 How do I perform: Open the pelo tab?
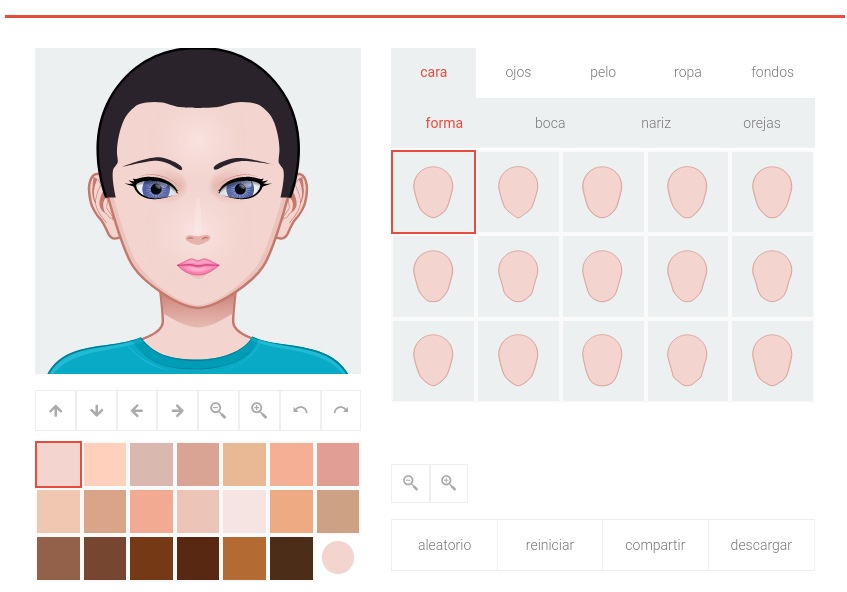point(603,72)
